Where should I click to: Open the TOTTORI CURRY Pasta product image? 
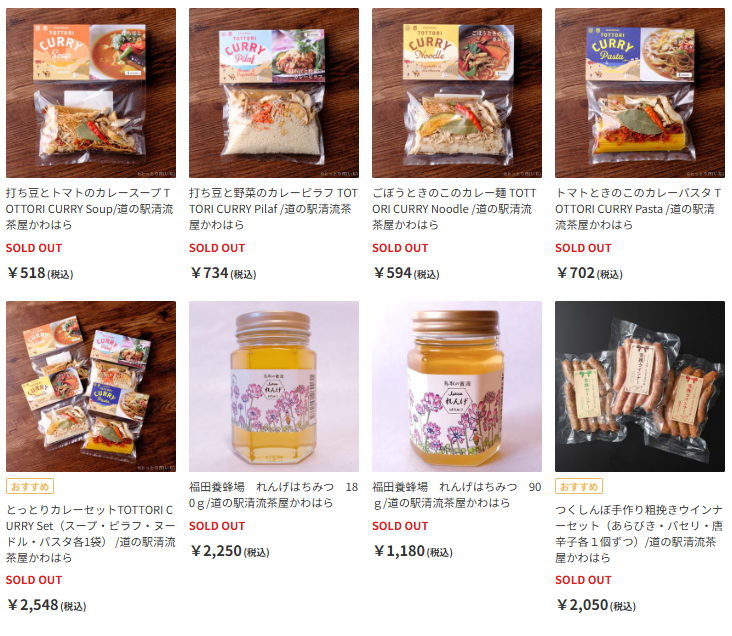point(640,93)
